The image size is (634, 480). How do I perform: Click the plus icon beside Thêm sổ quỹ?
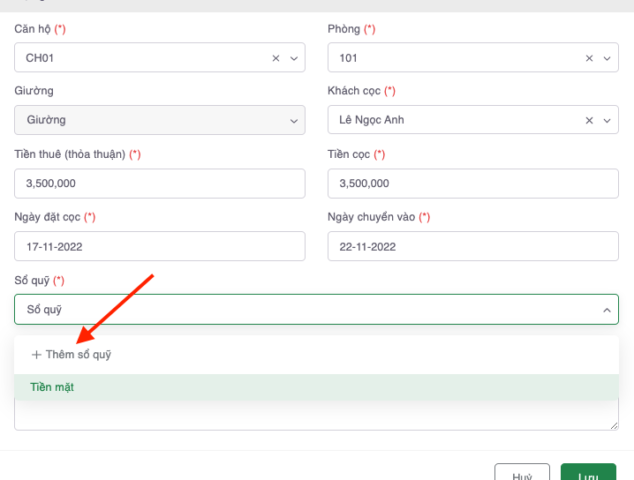click(37, 354)
